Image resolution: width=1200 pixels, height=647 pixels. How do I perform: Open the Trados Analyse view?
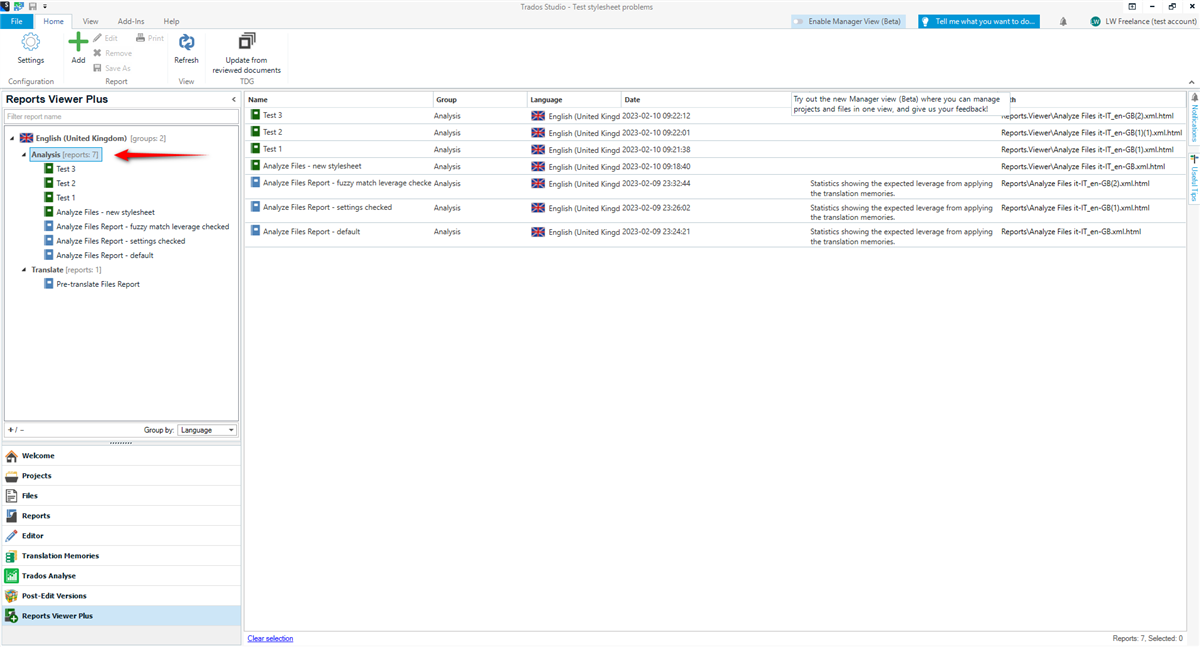(x=60, y=575)
